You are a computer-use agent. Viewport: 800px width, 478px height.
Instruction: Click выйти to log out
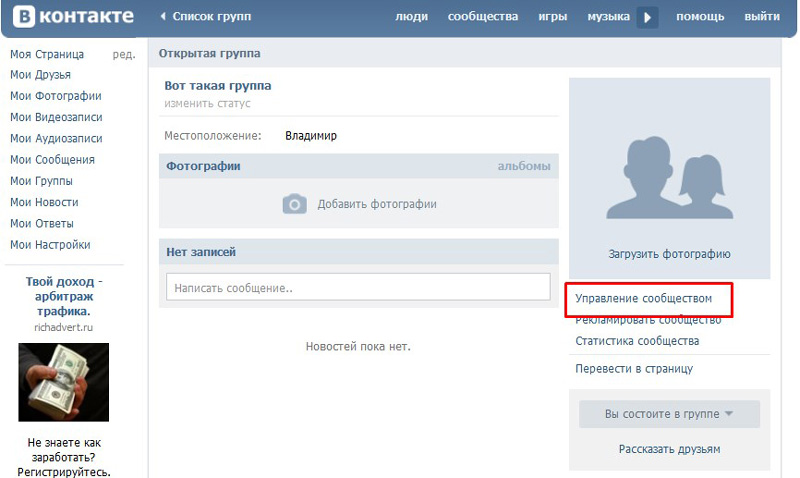click(762, 16)
